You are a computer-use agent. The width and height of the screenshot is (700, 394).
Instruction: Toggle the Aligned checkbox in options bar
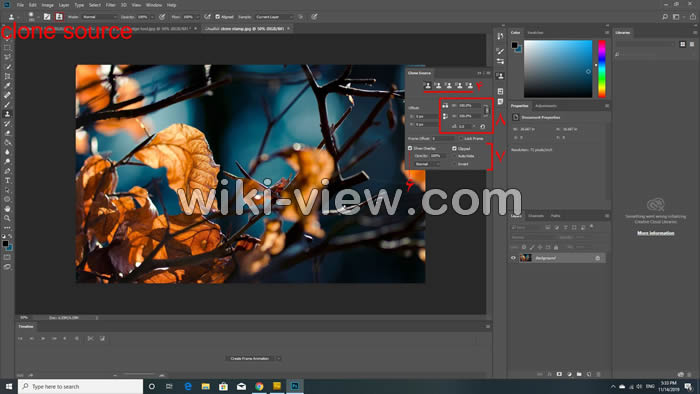(x=217, y=17)
